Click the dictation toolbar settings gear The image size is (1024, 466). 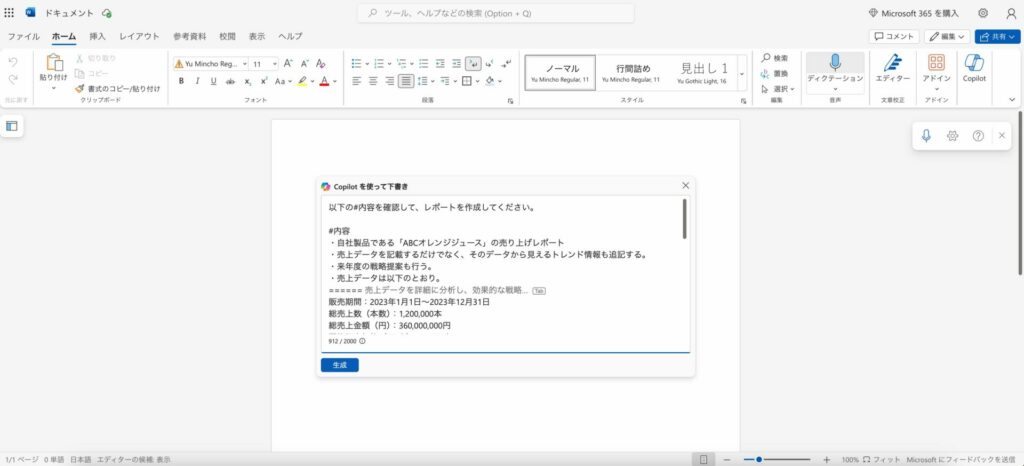tap(952, 136)
